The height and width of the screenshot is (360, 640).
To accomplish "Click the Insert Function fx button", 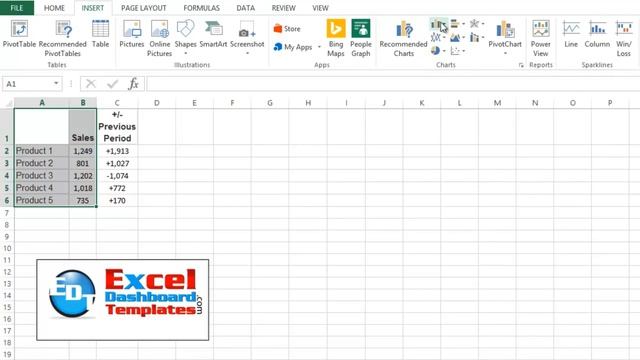I will [133, 84].
